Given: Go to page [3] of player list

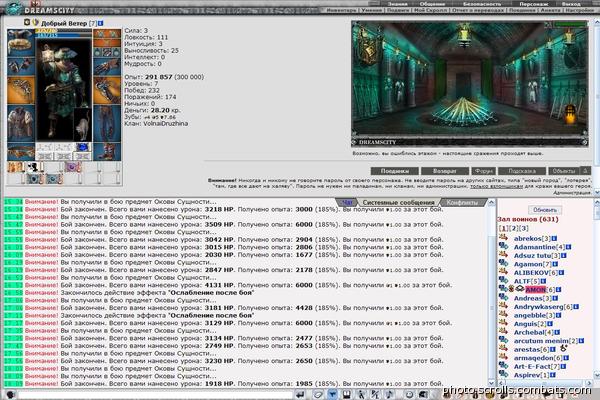Looking at the screenshot, I should (x=524, y=229).
